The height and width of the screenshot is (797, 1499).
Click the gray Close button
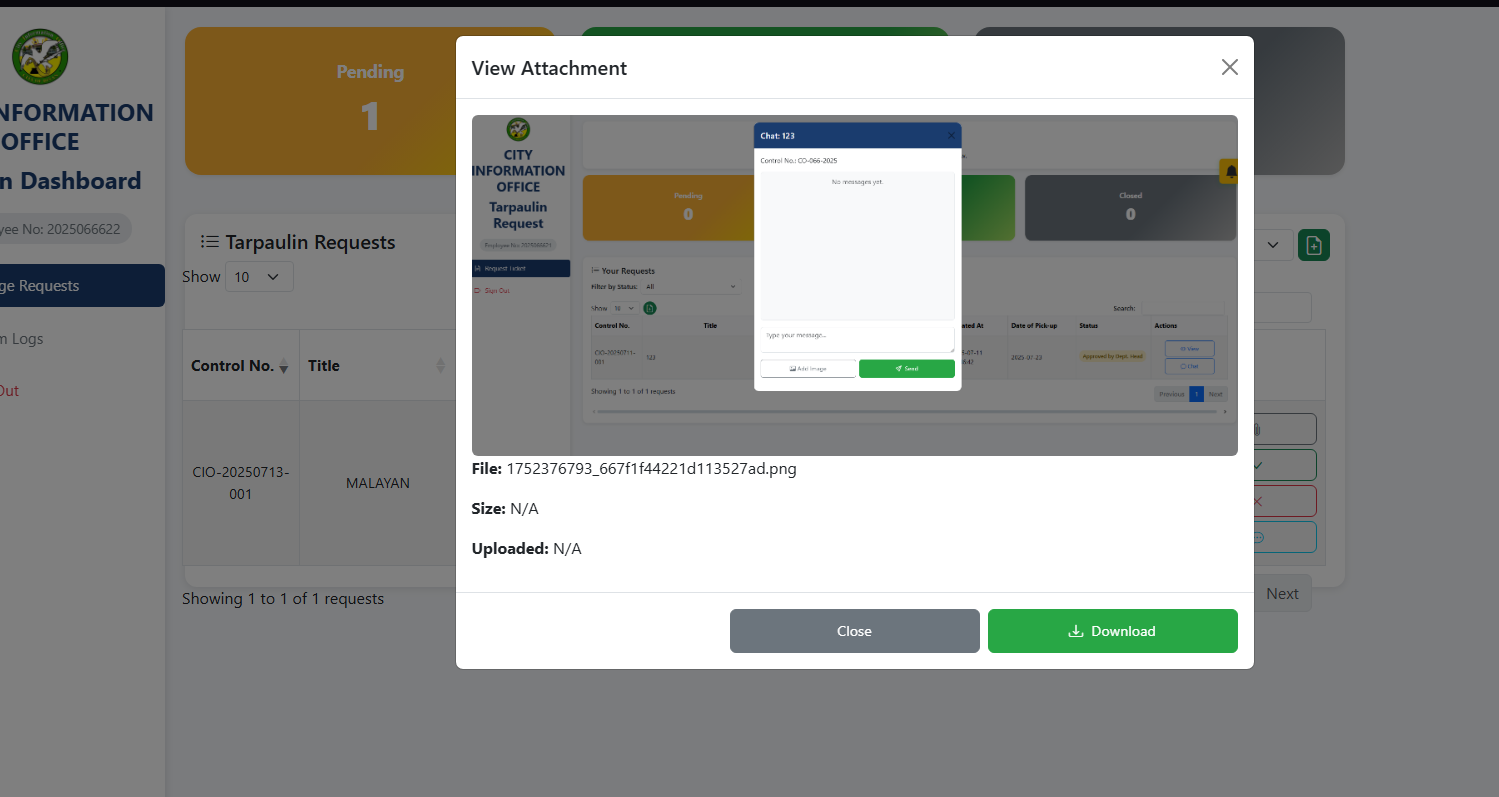854,631
